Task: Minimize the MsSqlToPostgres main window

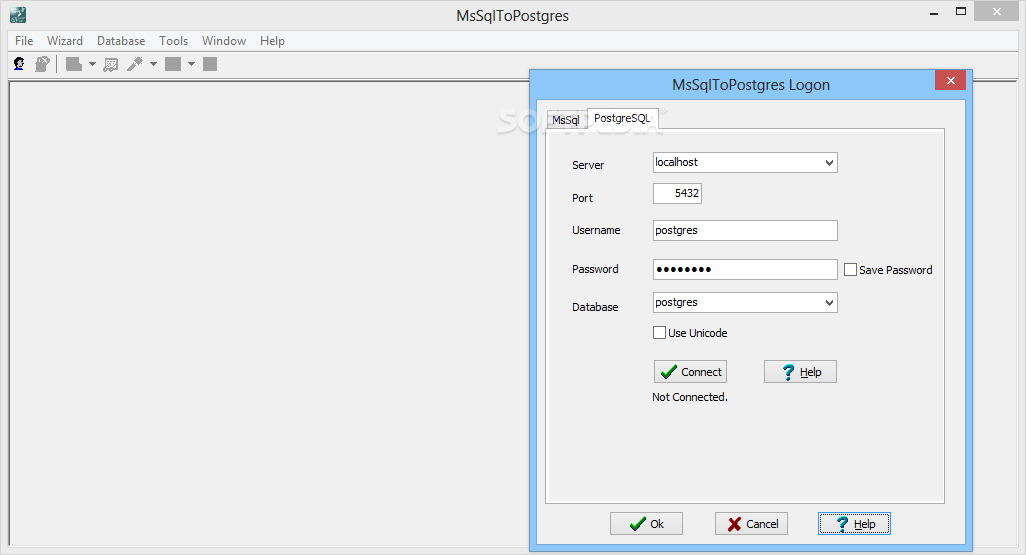Action: point(934,12)
